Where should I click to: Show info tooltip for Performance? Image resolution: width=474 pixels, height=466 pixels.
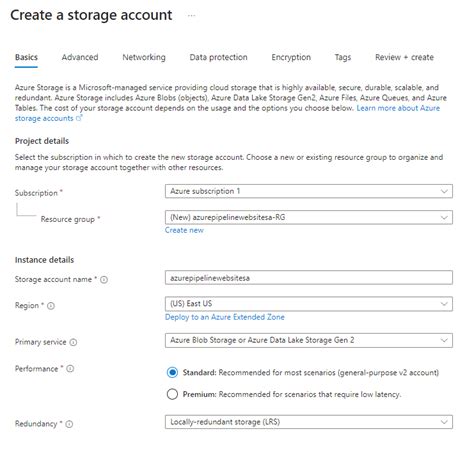coord(70,369)
